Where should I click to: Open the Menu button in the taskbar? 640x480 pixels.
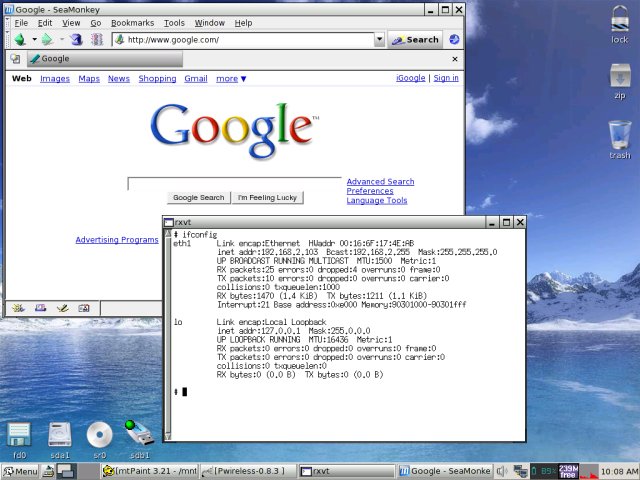click(20, 471)
